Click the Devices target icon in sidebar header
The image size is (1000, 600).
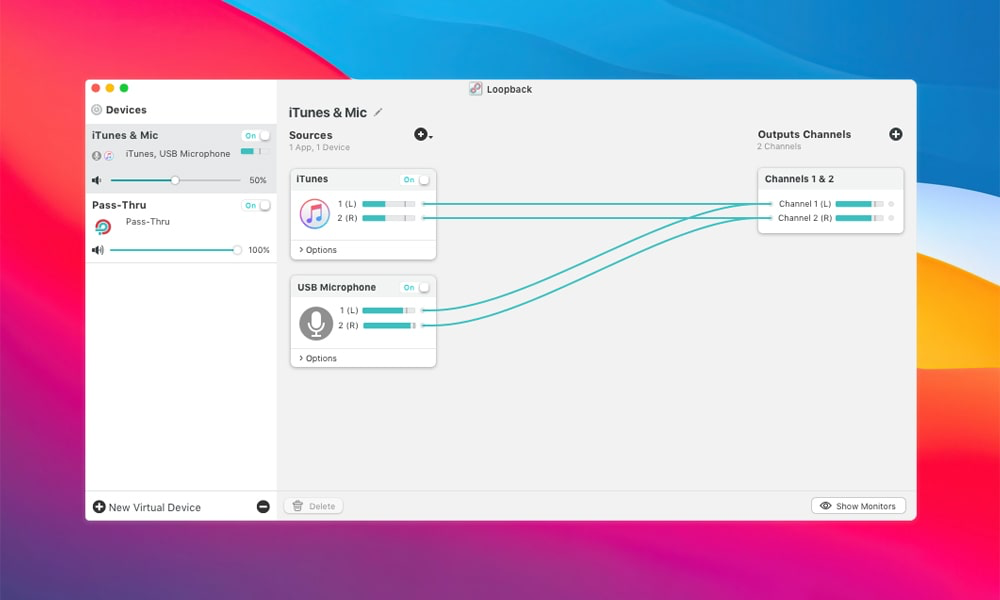(x=96, y=109)
